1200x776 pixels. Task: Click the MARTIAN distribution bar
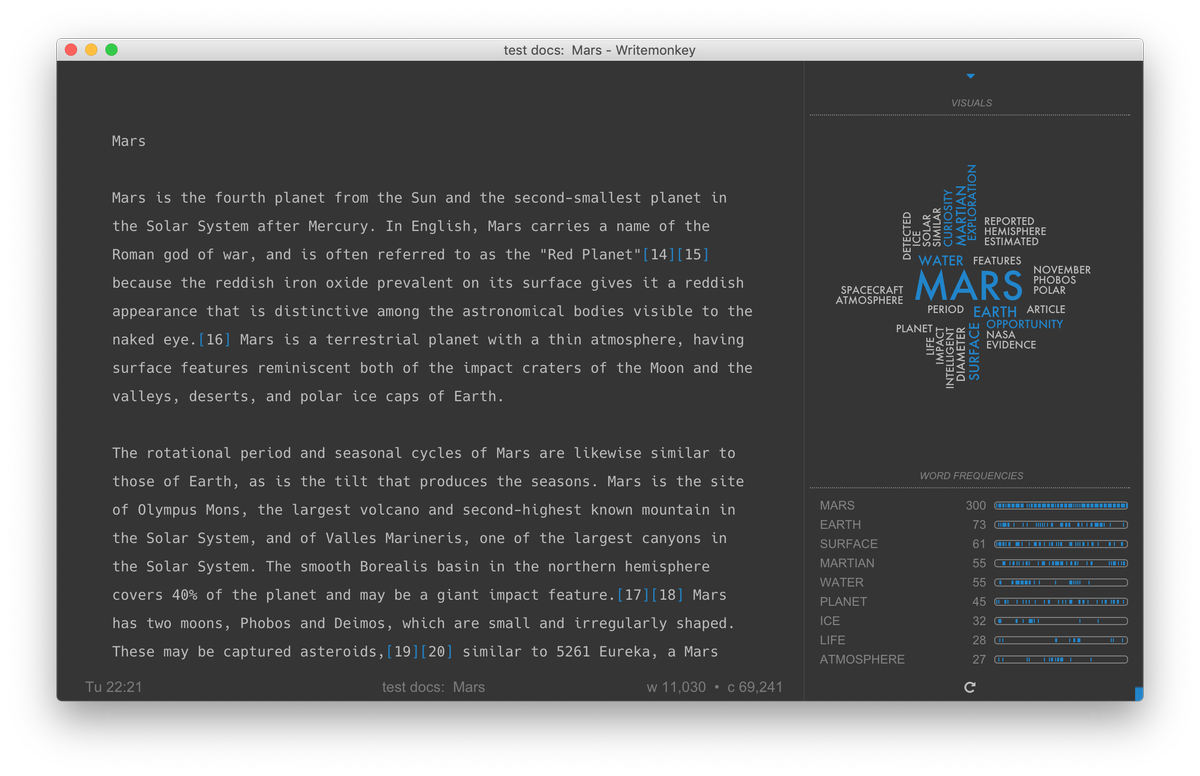pos(1061,563)
